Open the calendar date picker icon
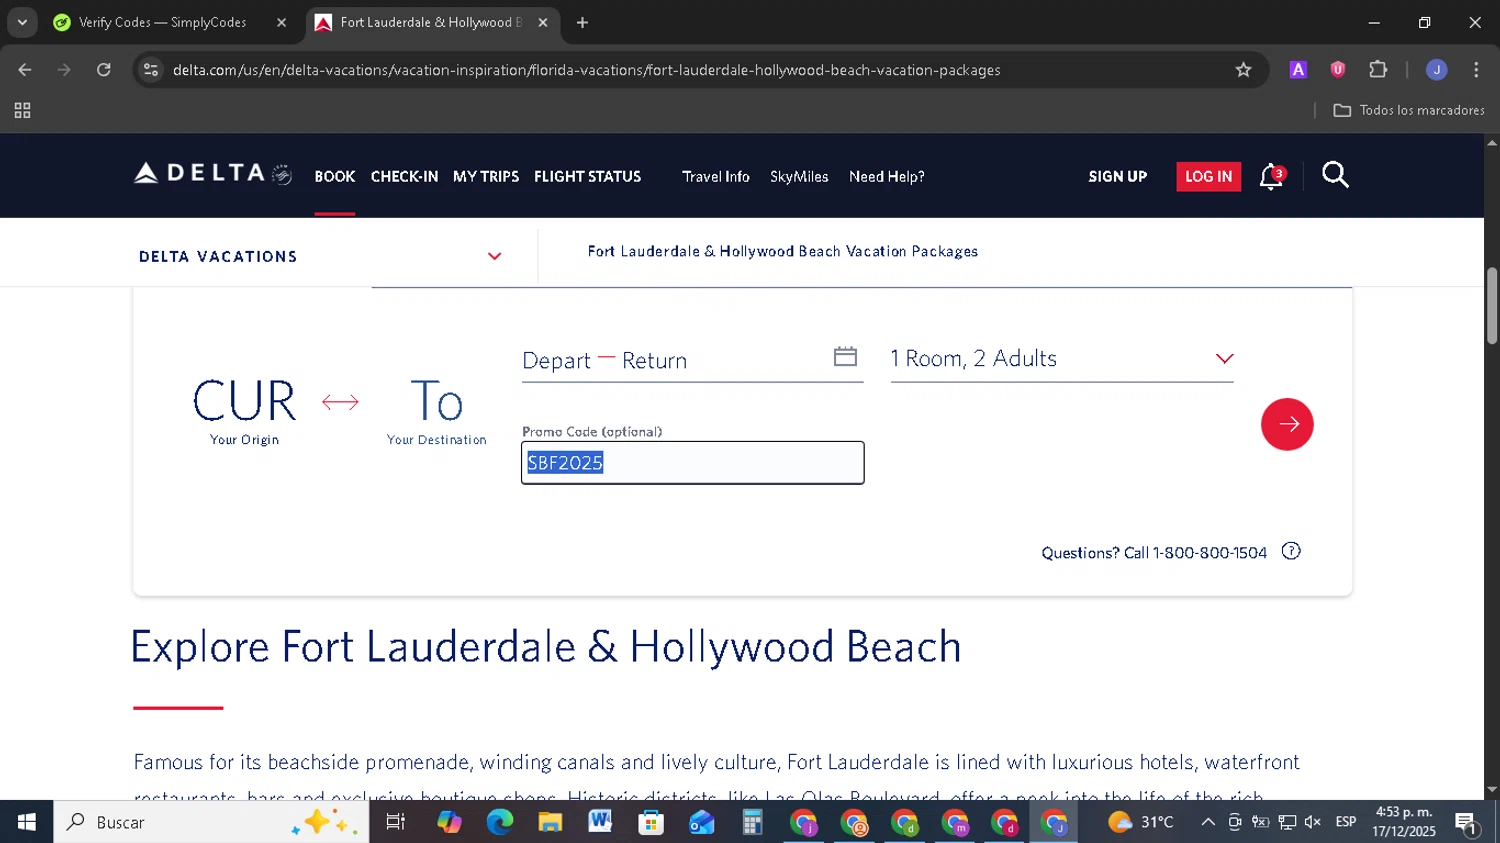The height and width of the screenshot is (843, 1500). coord(845,357)
